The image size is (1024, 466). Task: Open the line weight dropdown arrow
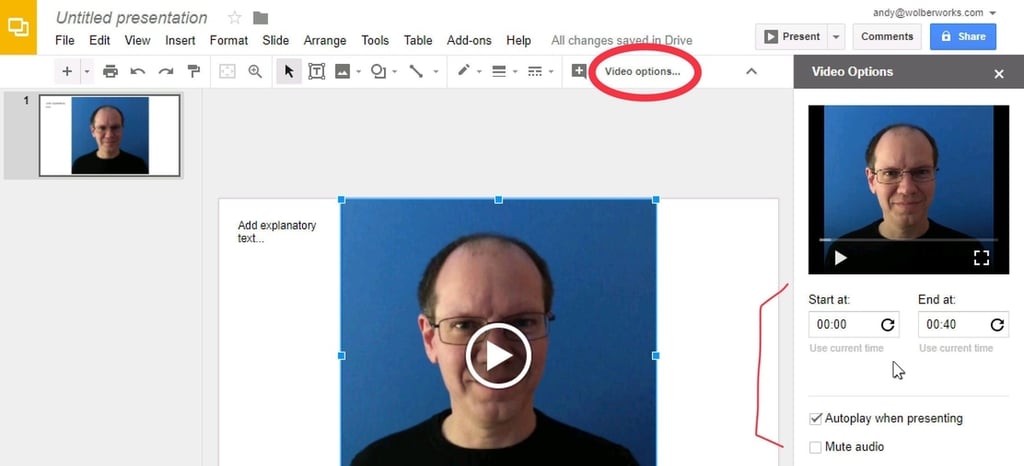pyautogui.click(x=515, y=72)
